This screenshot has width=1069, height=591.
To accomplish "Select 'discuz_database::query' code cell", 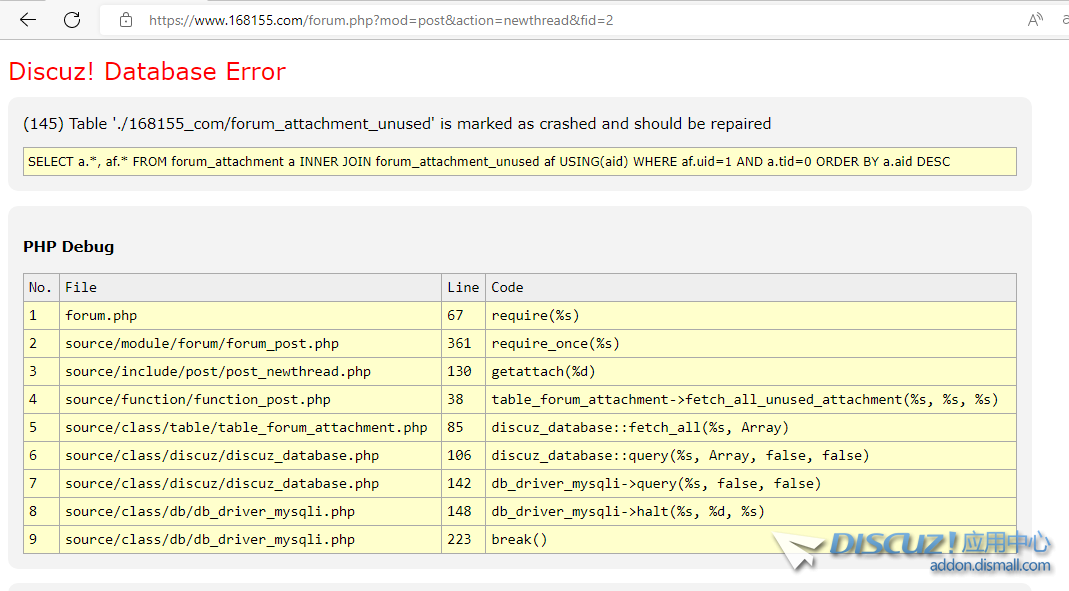I will tap(751, 455).
